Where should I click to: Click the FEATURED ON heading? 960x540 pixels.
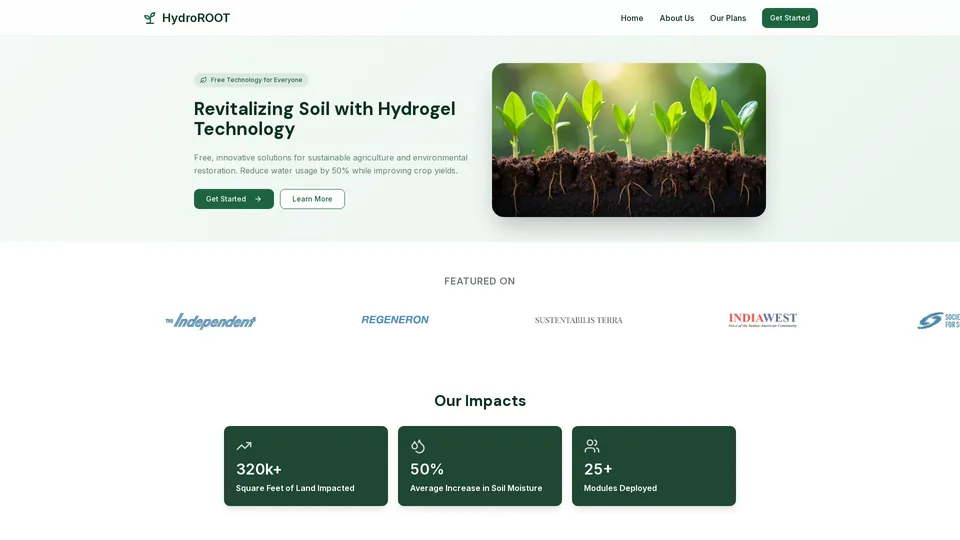(x=479, y=281)
